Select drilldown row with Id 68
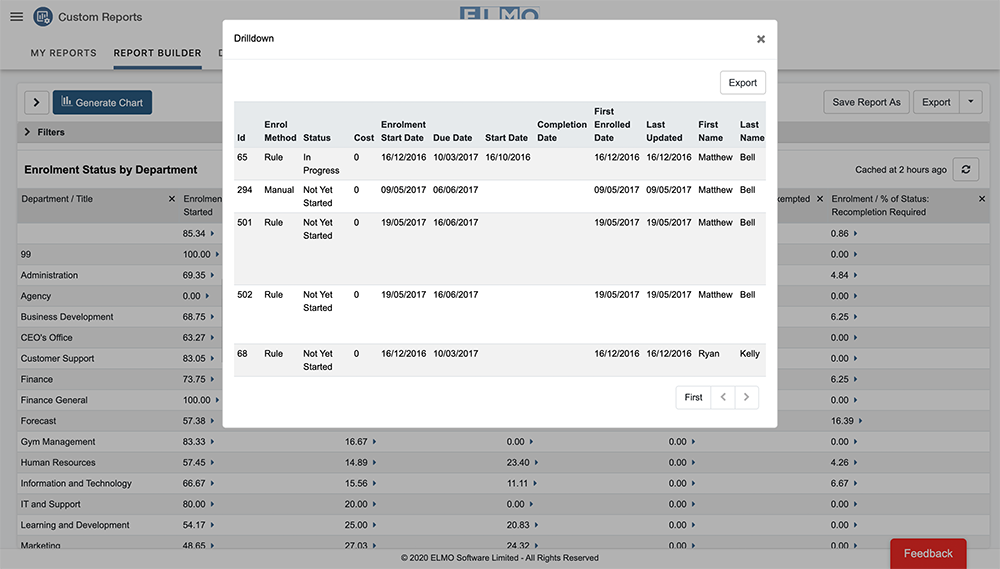Image resolution: width=1000 pixels, height=569 pixels. pos(499,360)
